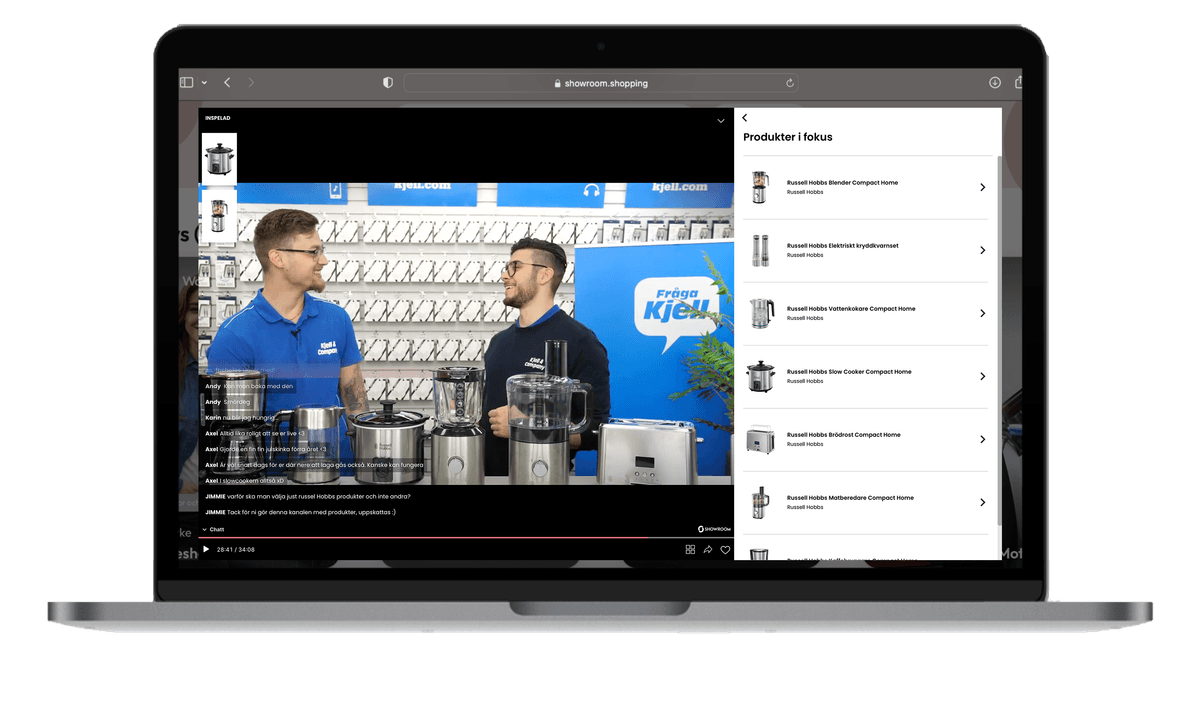
Task: Go back from the Produkter i fokus panel
Action: click(745, 118)
